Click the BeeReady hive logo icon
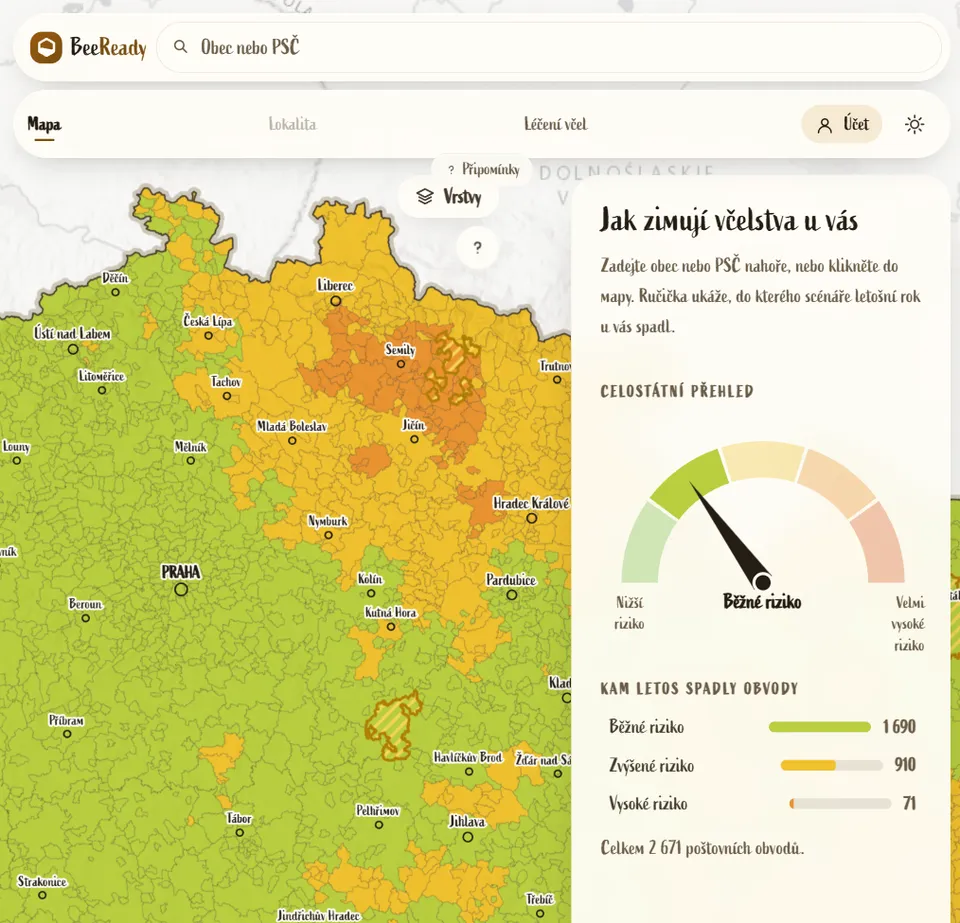 pos(46,47)
